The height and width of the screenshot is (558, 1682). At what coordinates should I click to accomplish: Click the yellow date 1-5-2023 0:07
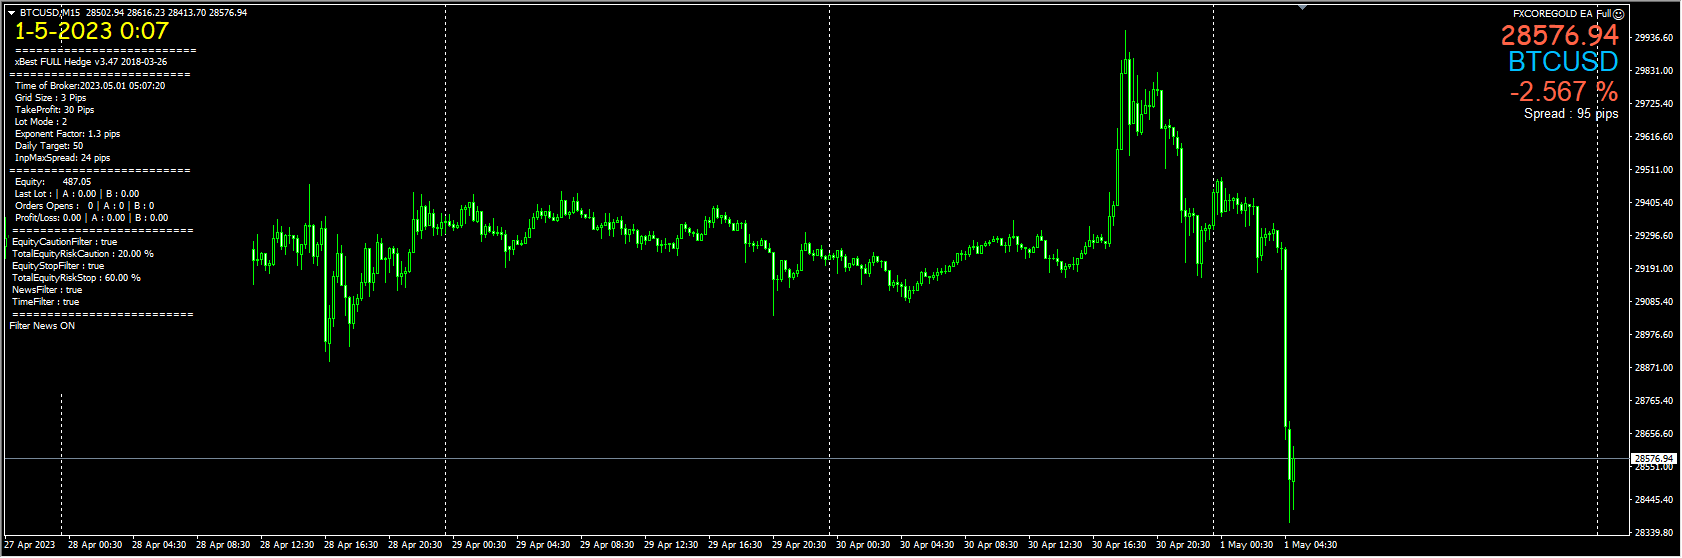point(91,31)
